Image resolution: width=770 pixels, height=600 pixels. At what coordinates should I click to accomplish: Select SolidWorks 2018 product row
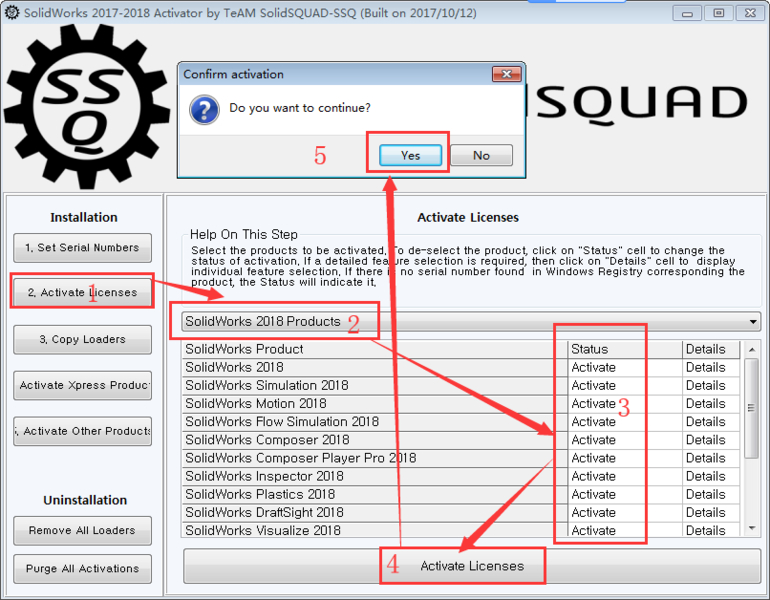(375, 367)
